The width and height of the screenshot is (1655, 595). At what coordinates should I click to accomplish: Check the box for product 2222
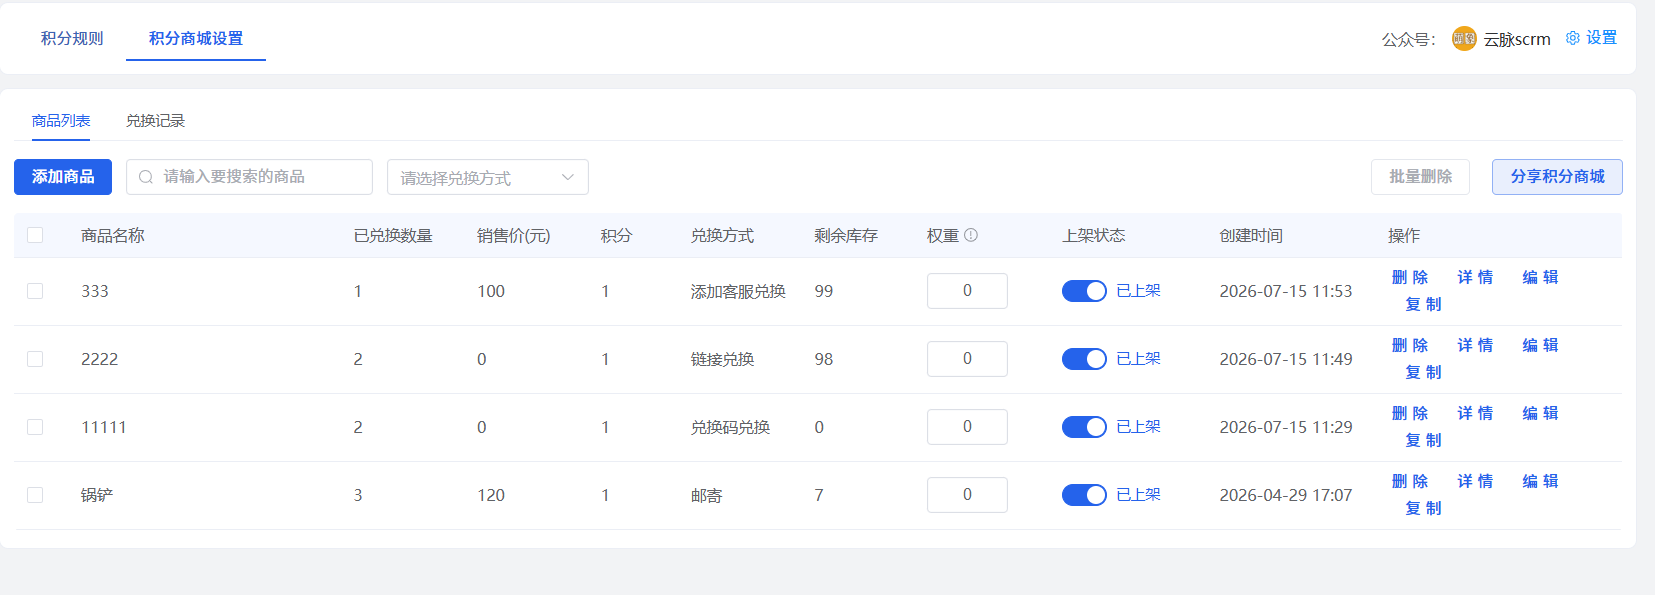(35, 359)
